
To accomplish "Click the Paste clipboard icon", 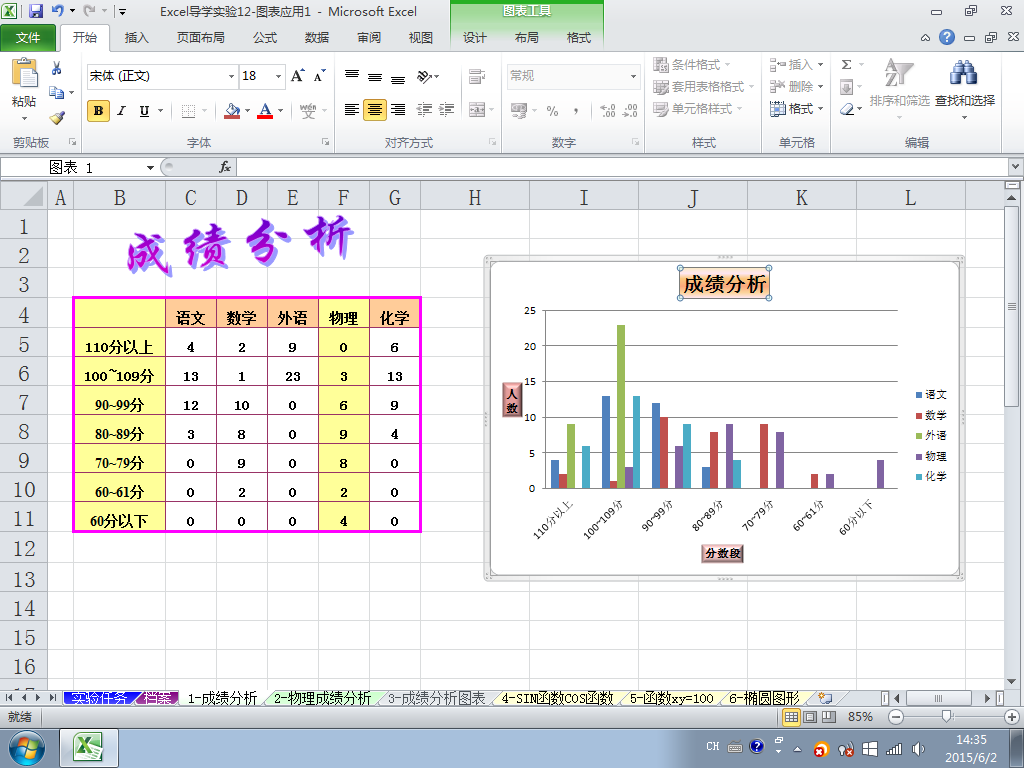I will 25,74.
